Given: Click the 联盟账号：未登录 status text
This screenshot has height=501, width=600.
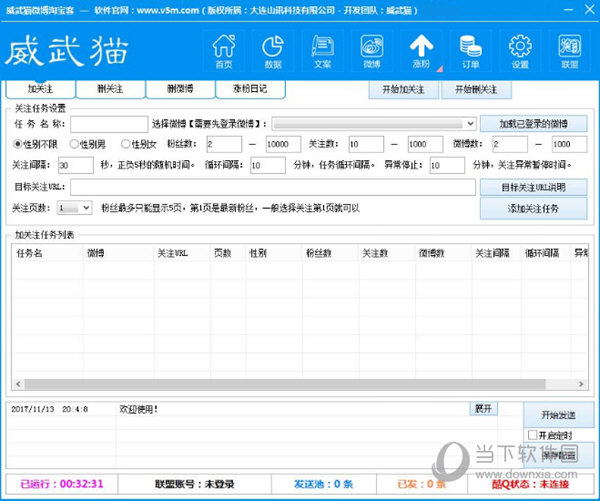Looking at the screenshot, I should [194, 484].
